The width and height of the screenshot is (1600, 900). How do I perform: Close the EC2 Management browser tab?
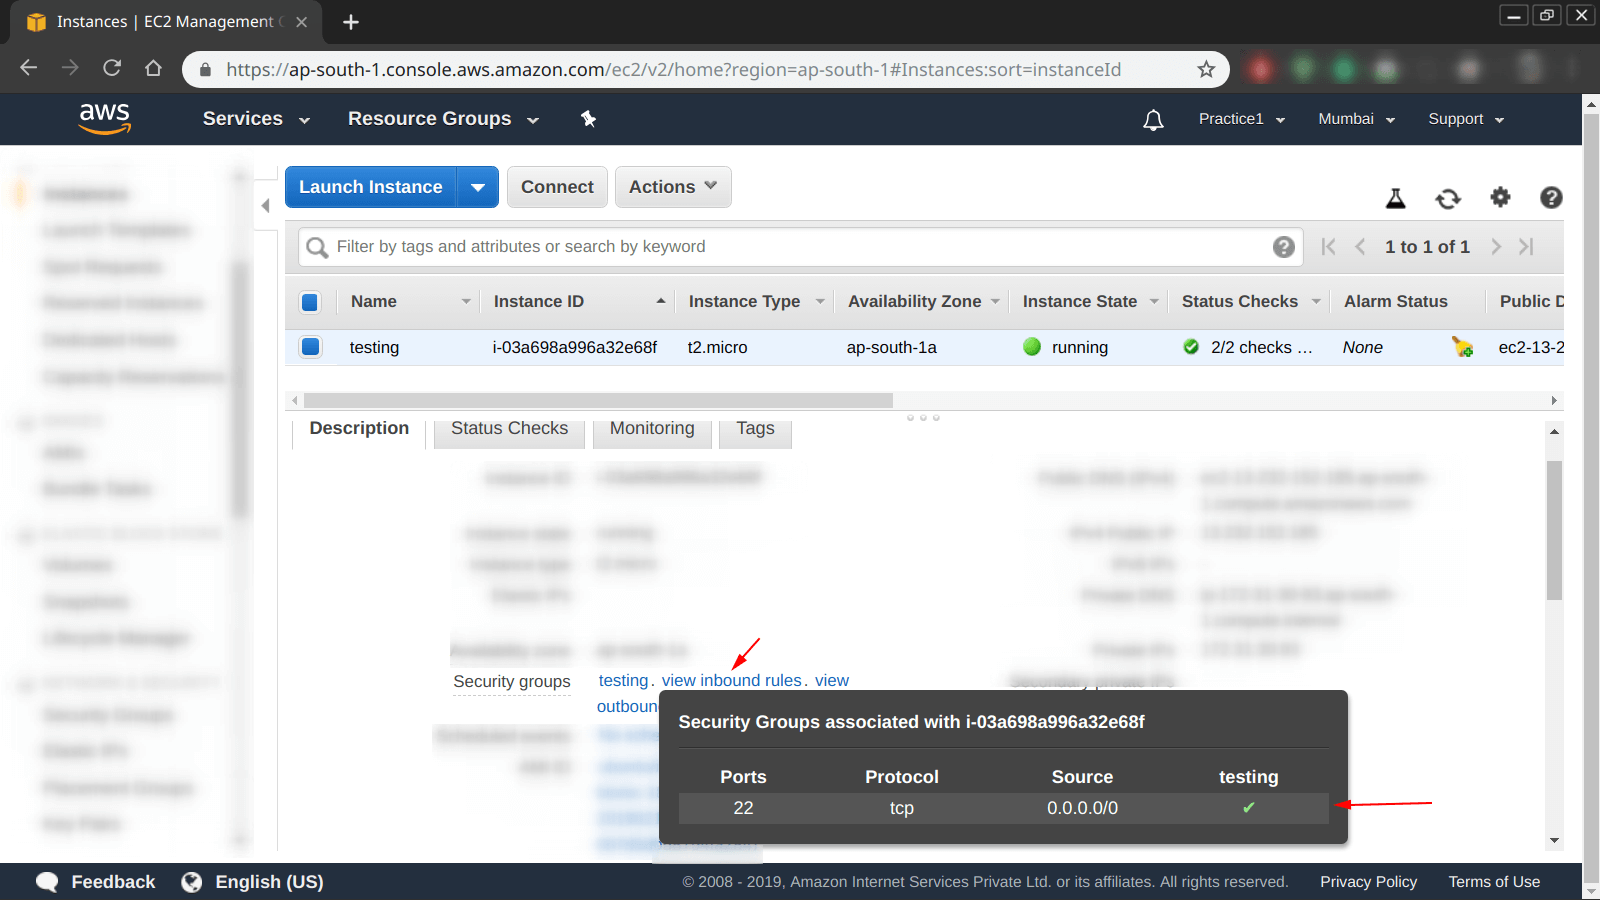(x=301, y=22)
